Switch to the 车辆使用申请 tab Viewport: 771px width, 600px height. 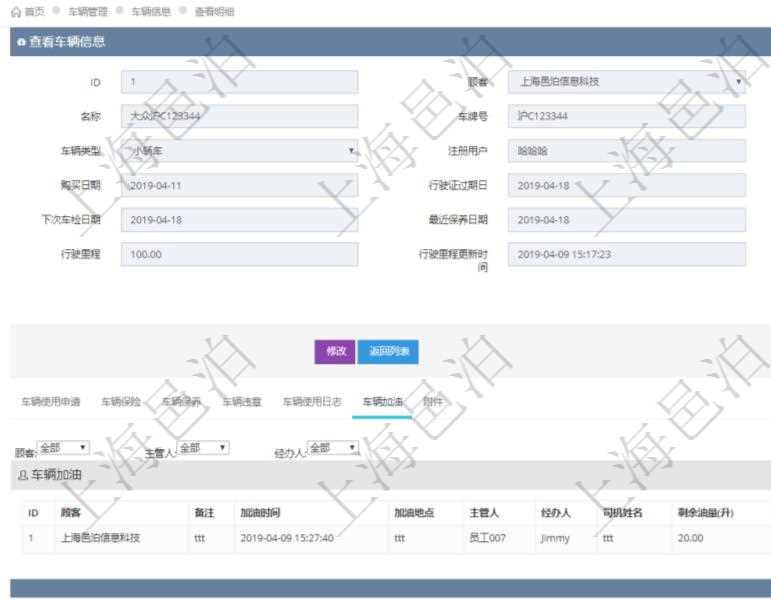point(51,402)
